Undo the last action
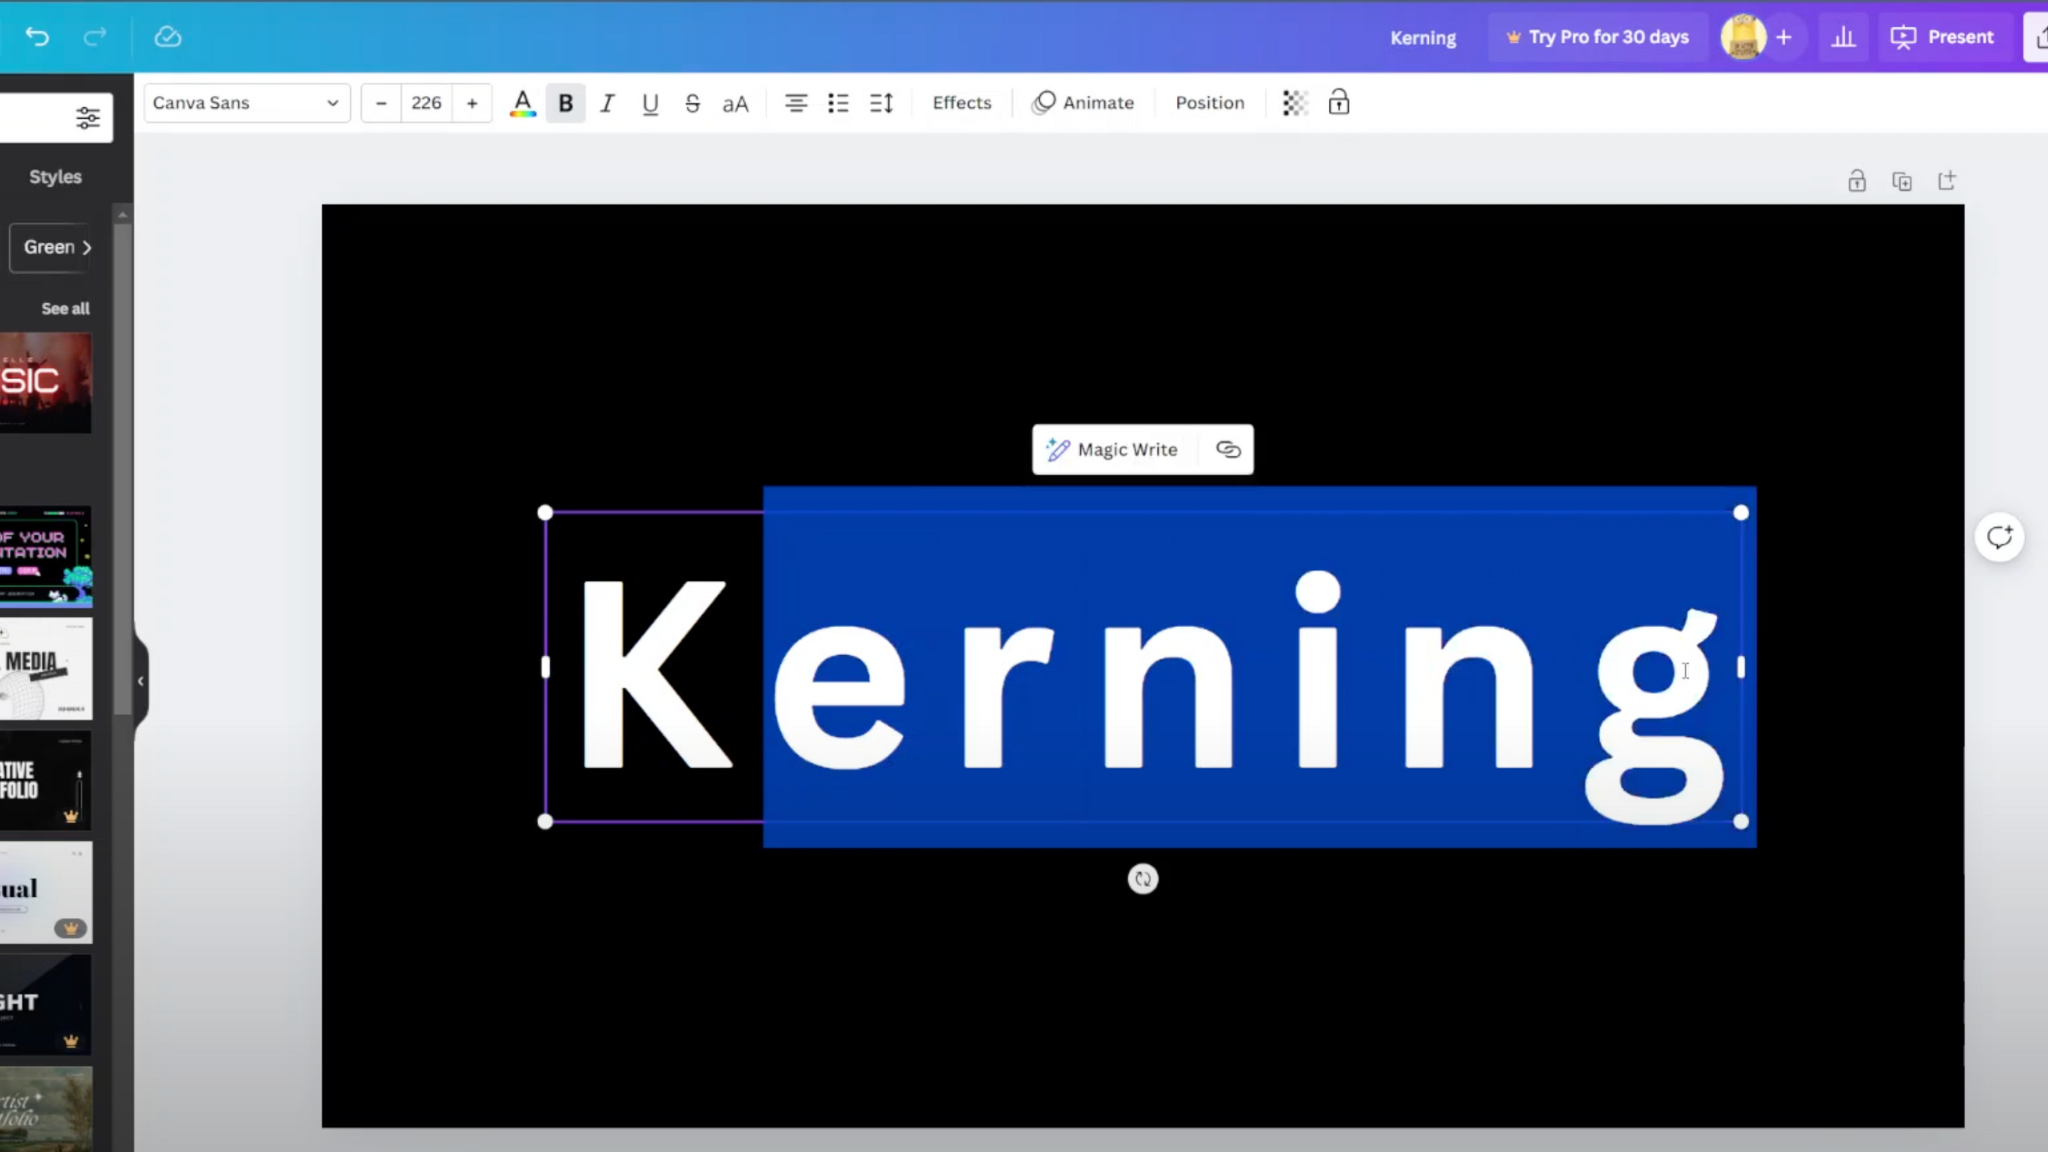Screen dimensions: 2048x1152 tap(37, 37)
